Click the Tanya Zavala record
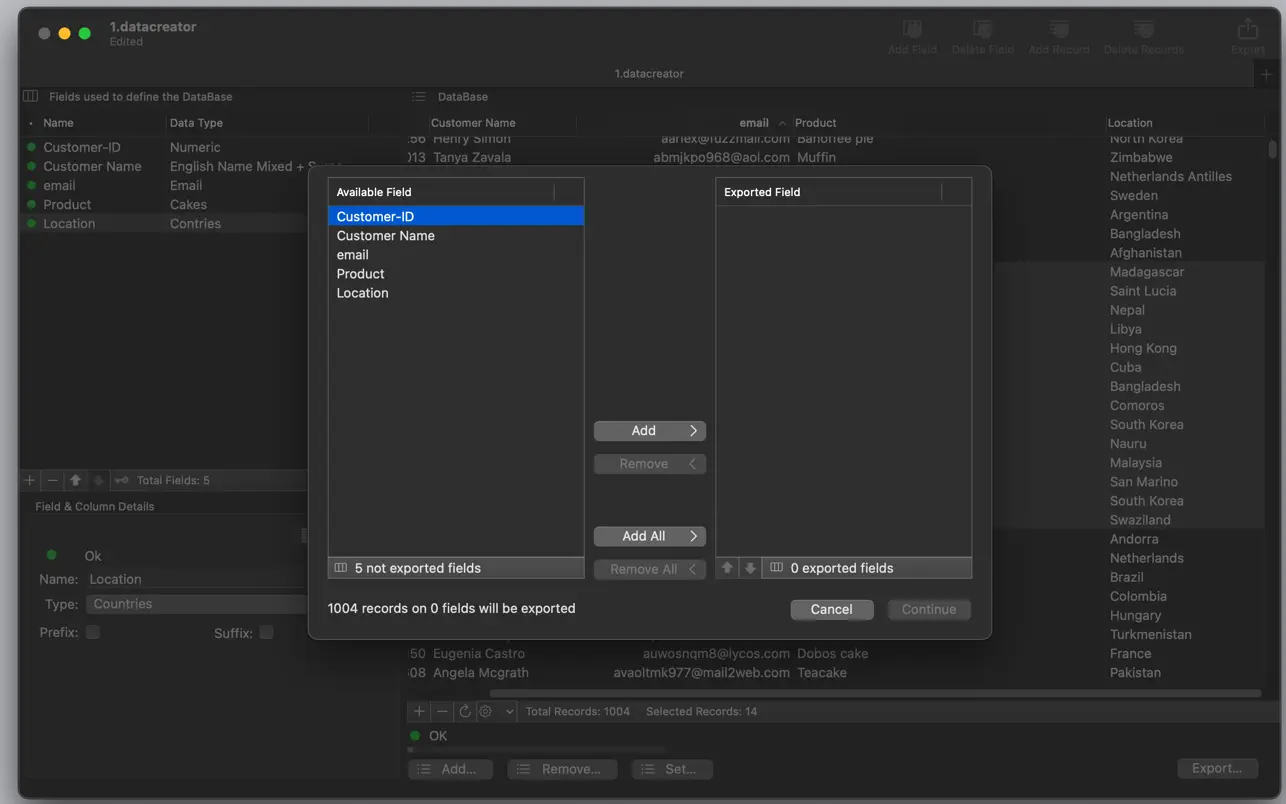 click(472, 157)
